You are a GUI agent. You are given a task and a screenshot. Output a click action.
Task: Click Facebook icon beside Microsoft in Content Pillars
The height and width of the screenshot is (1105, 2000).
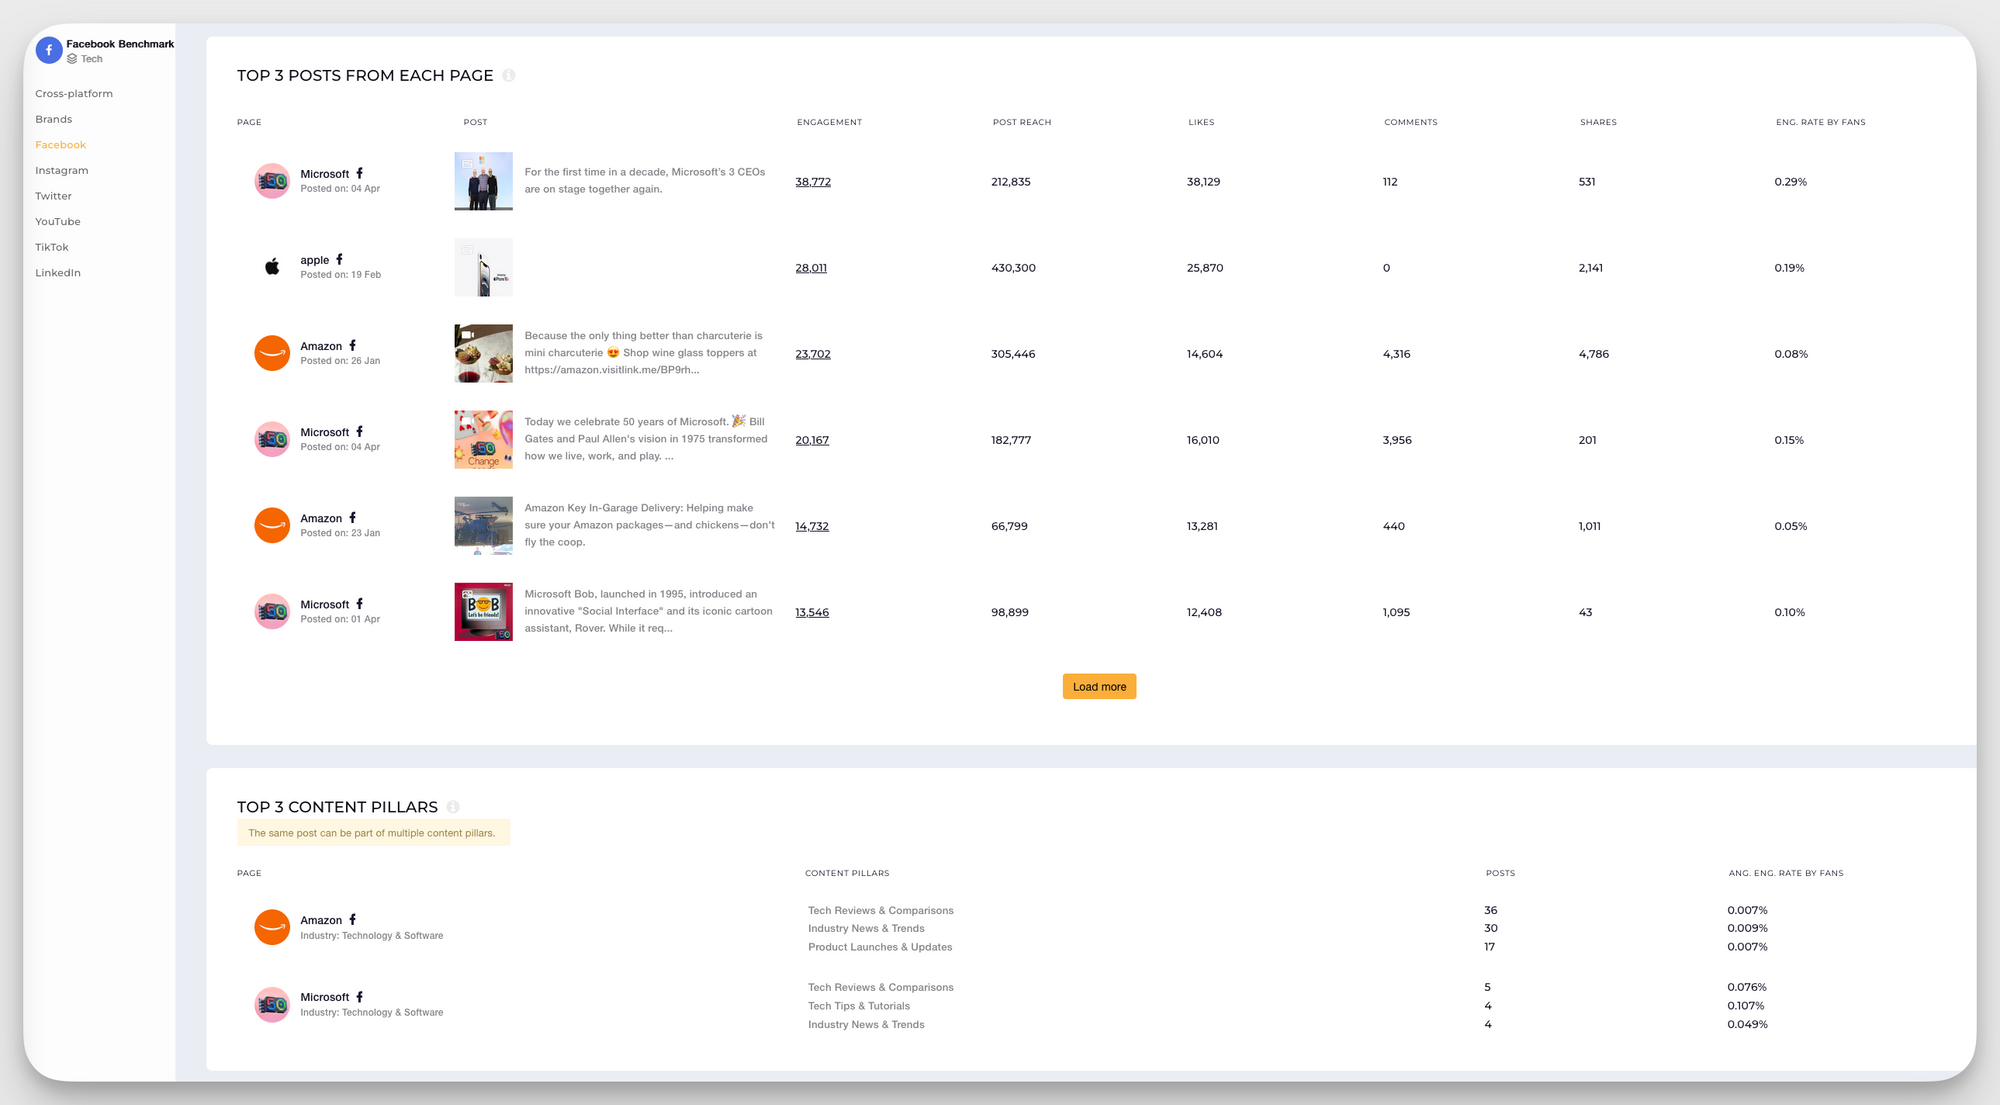click(x=359, y=997)
